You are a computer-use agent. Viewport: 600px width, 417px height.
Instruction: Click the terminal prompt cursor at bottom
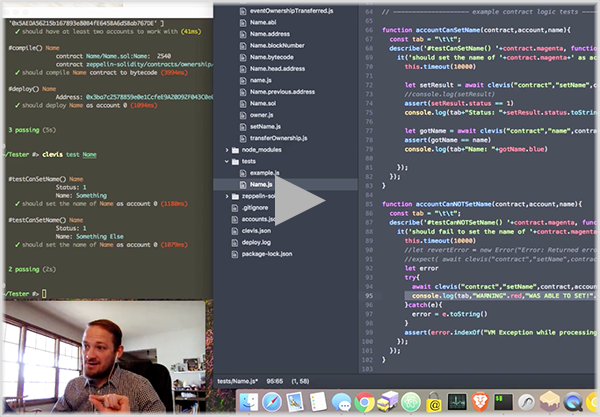coord(44,294)
